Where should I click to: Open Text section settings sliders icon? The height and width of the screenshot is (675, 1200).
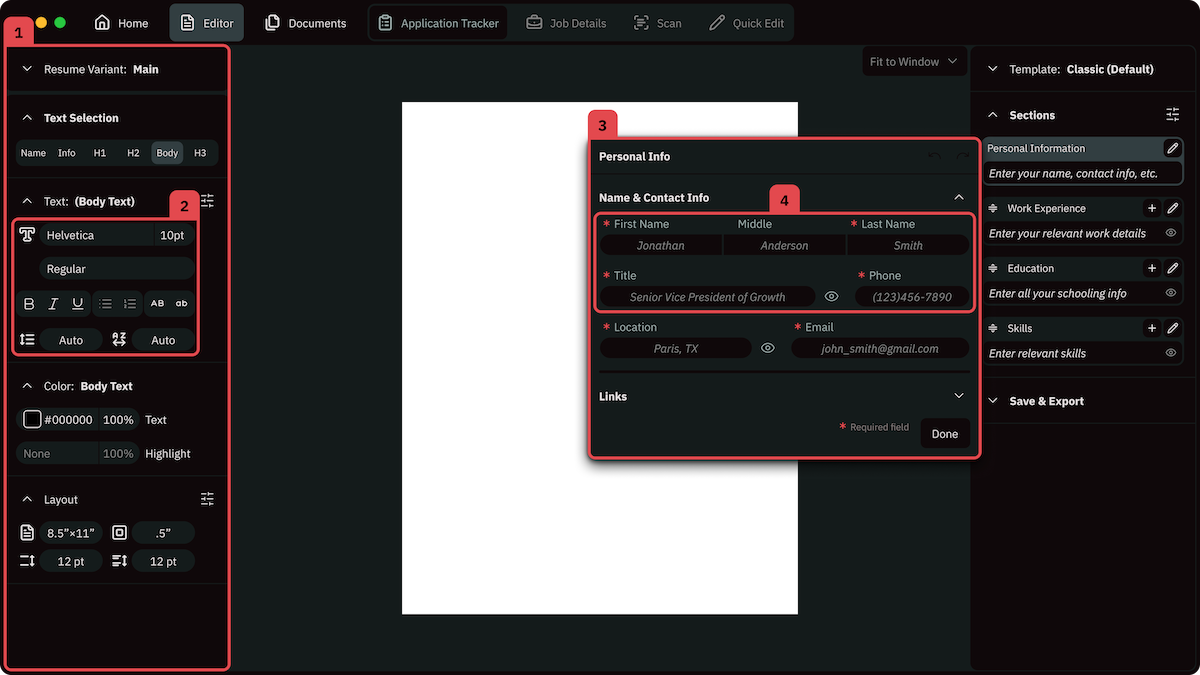[x=207, y=201]
